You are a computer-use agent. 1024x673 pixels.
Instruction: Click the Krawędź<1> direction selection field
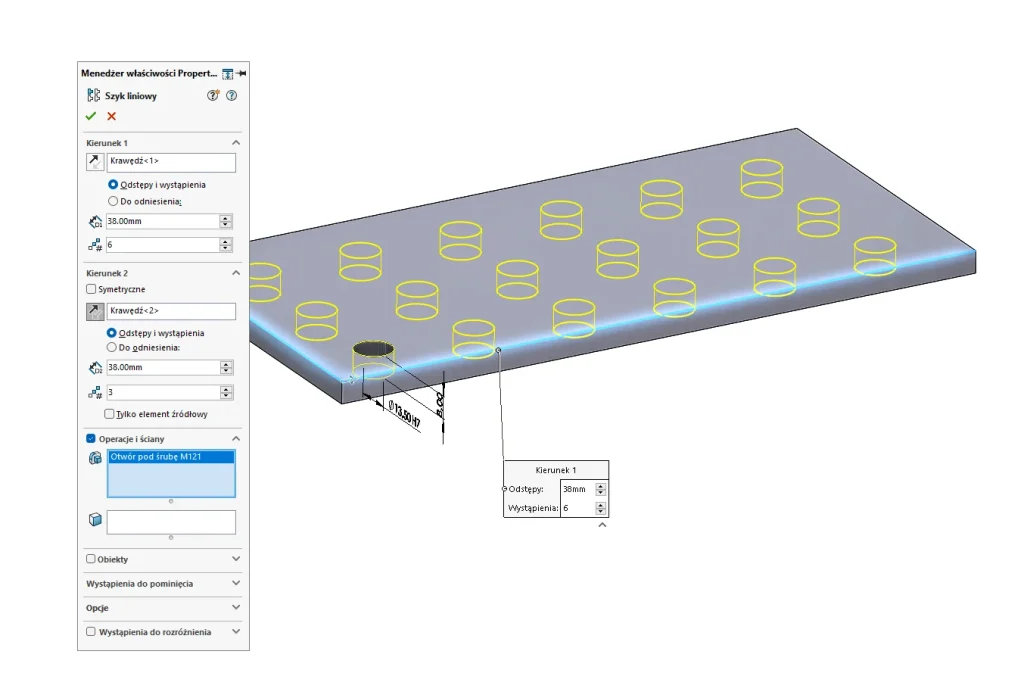click(x=171, y=162)
